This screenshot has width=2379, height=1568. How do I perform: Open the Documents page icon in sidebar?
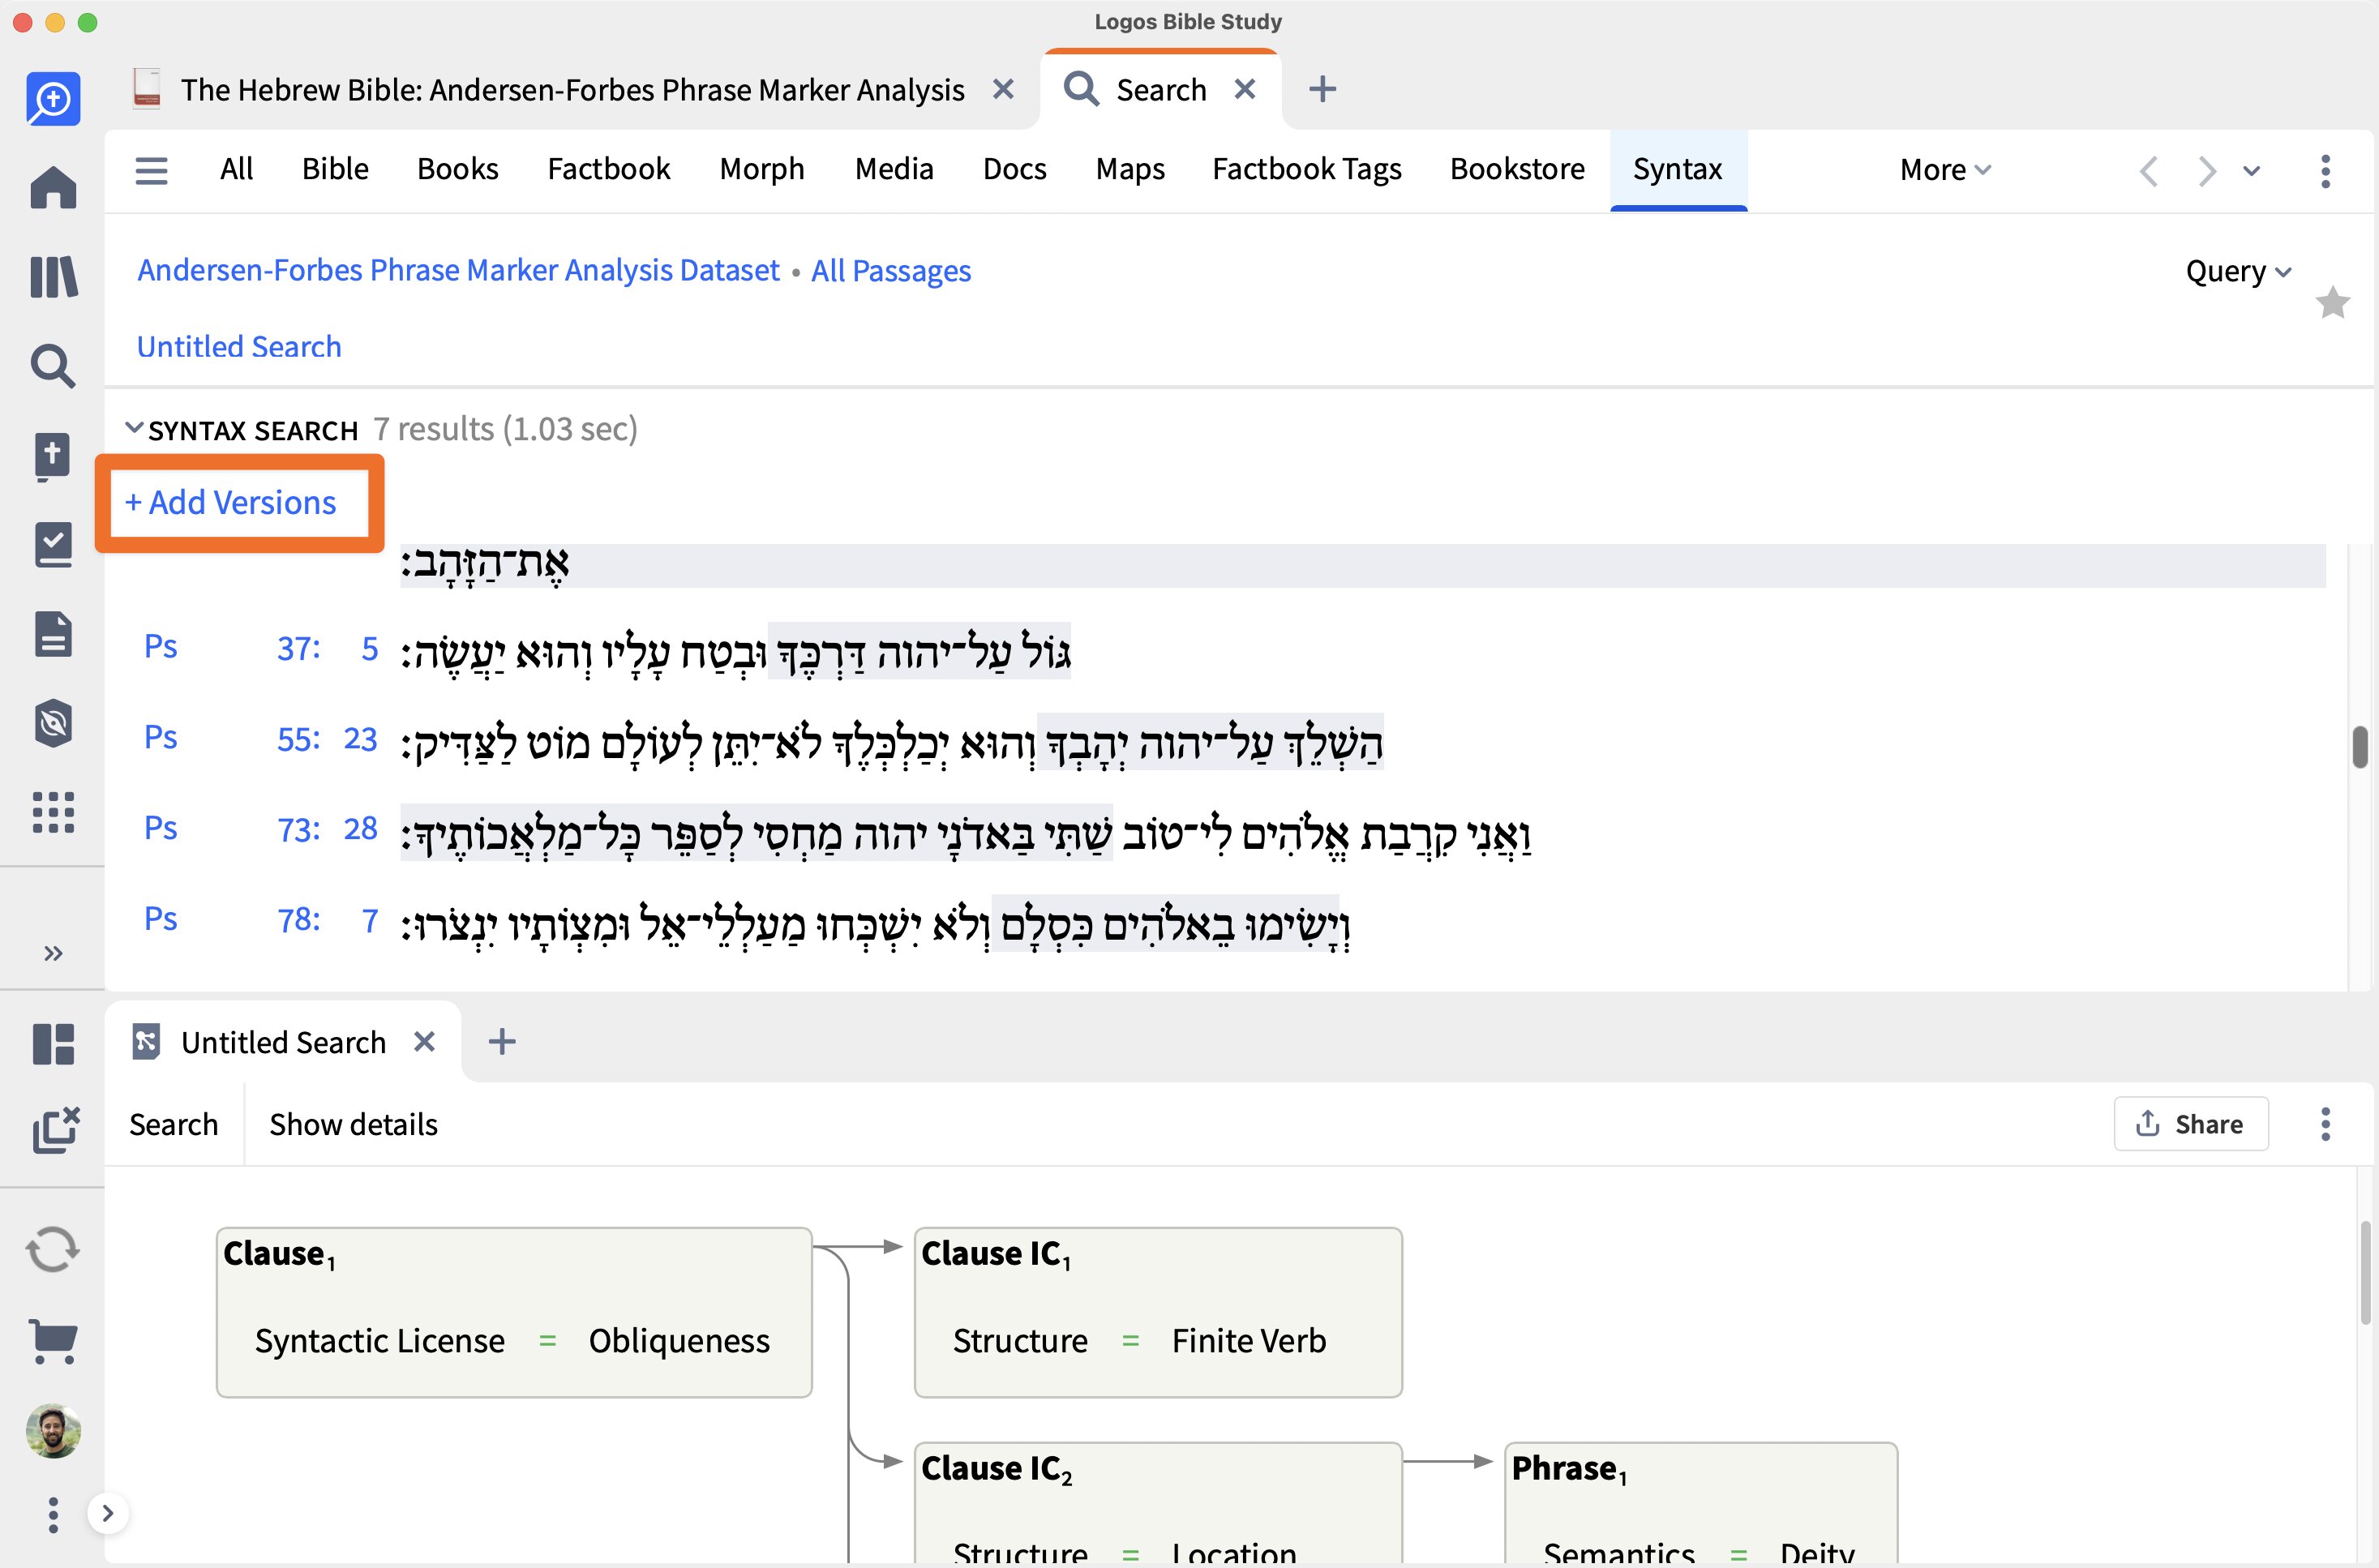[x=53, y=634]
